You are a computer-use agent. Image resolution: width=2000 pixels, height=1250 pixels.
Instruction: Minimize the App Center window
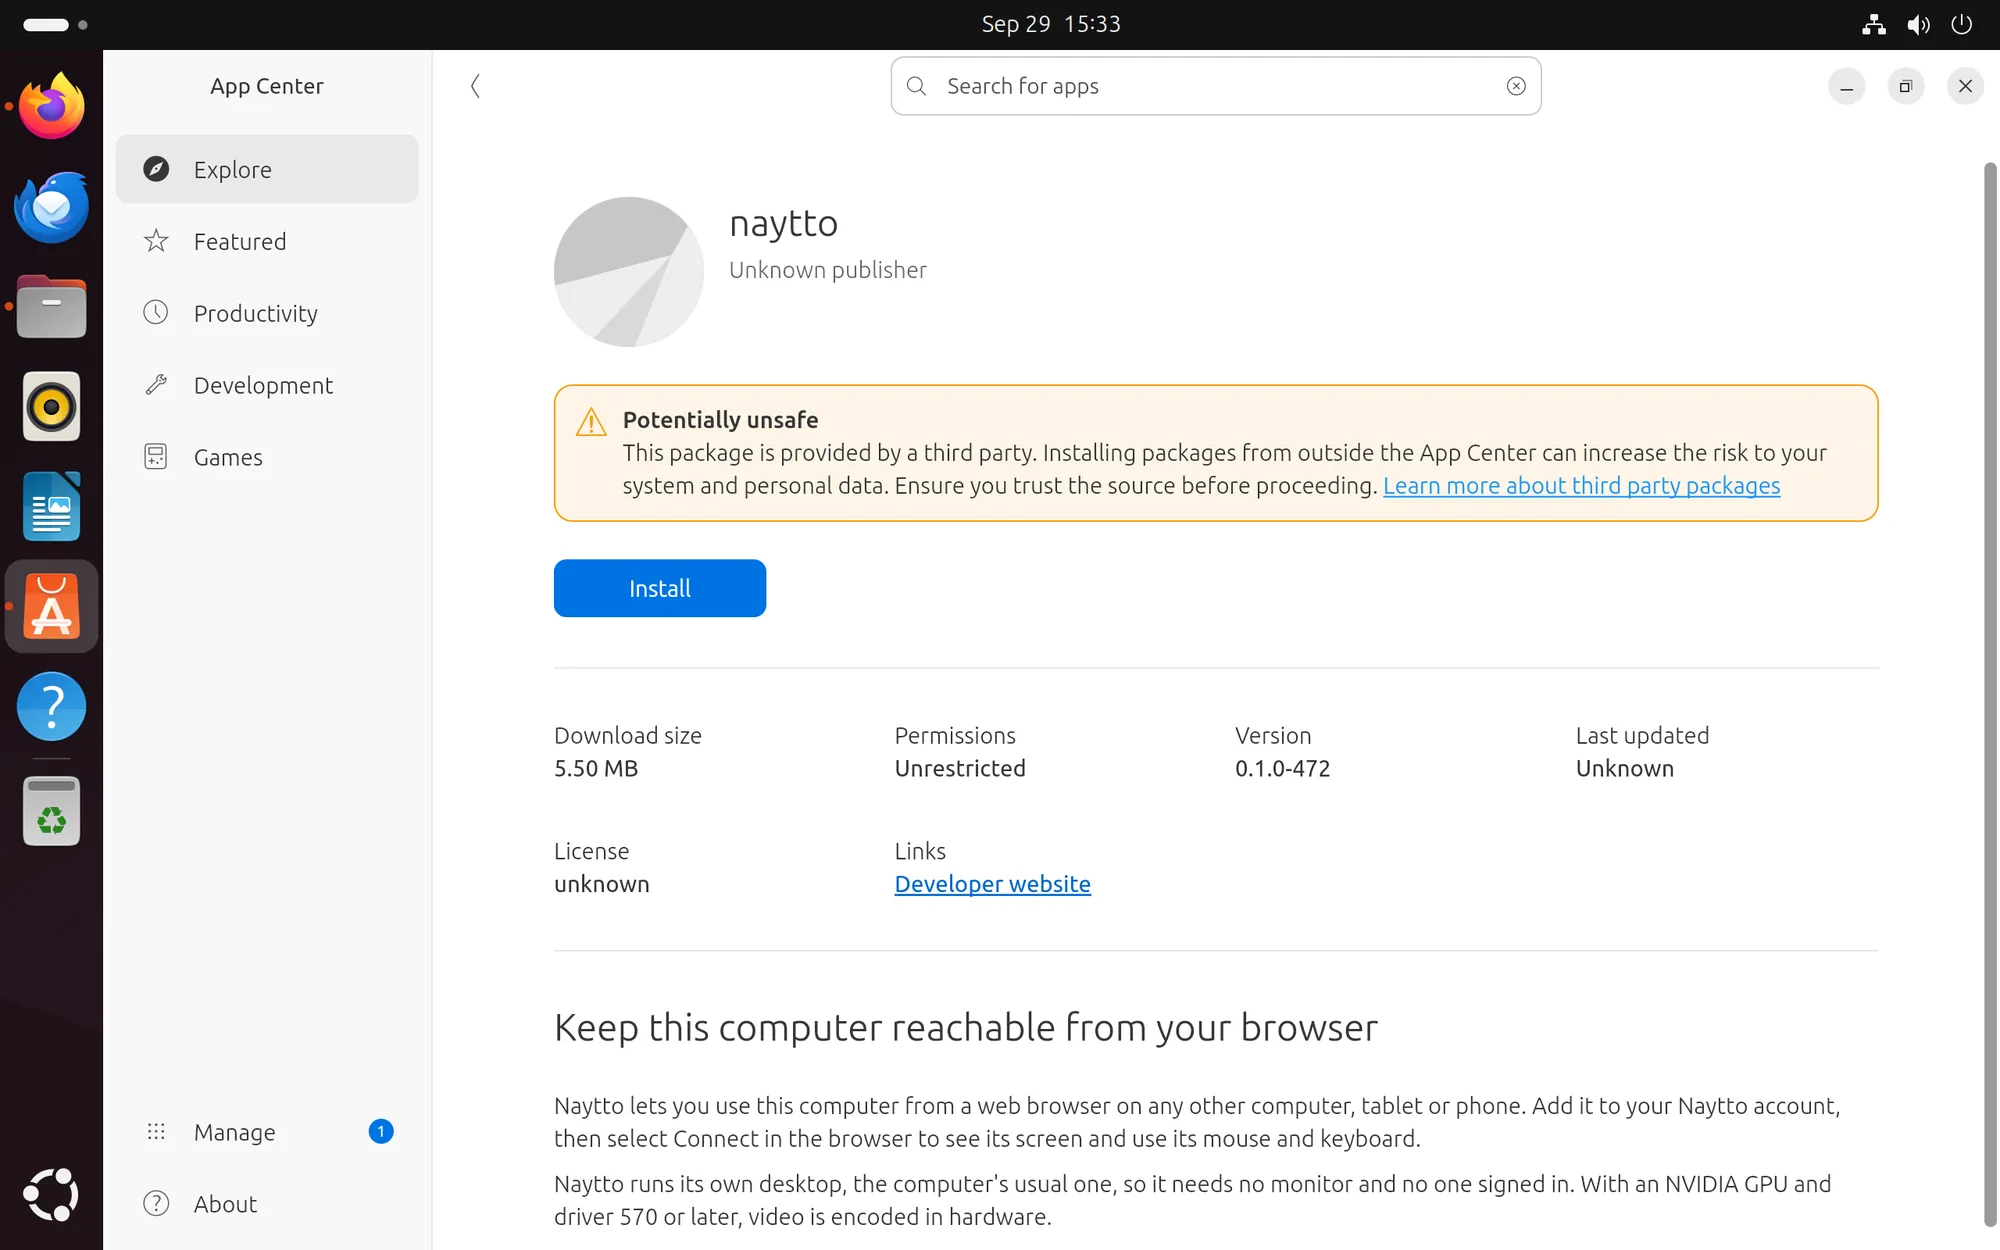click(1846, 86)
